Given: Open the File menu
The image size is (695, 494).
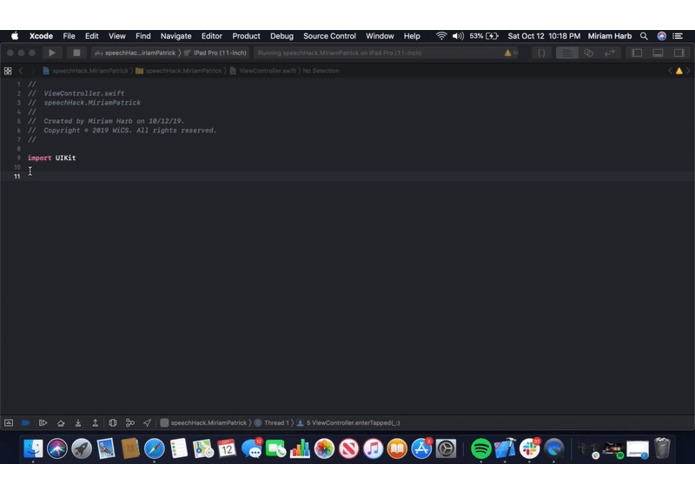Looking at the screenshot, I should tap(69, 36).
